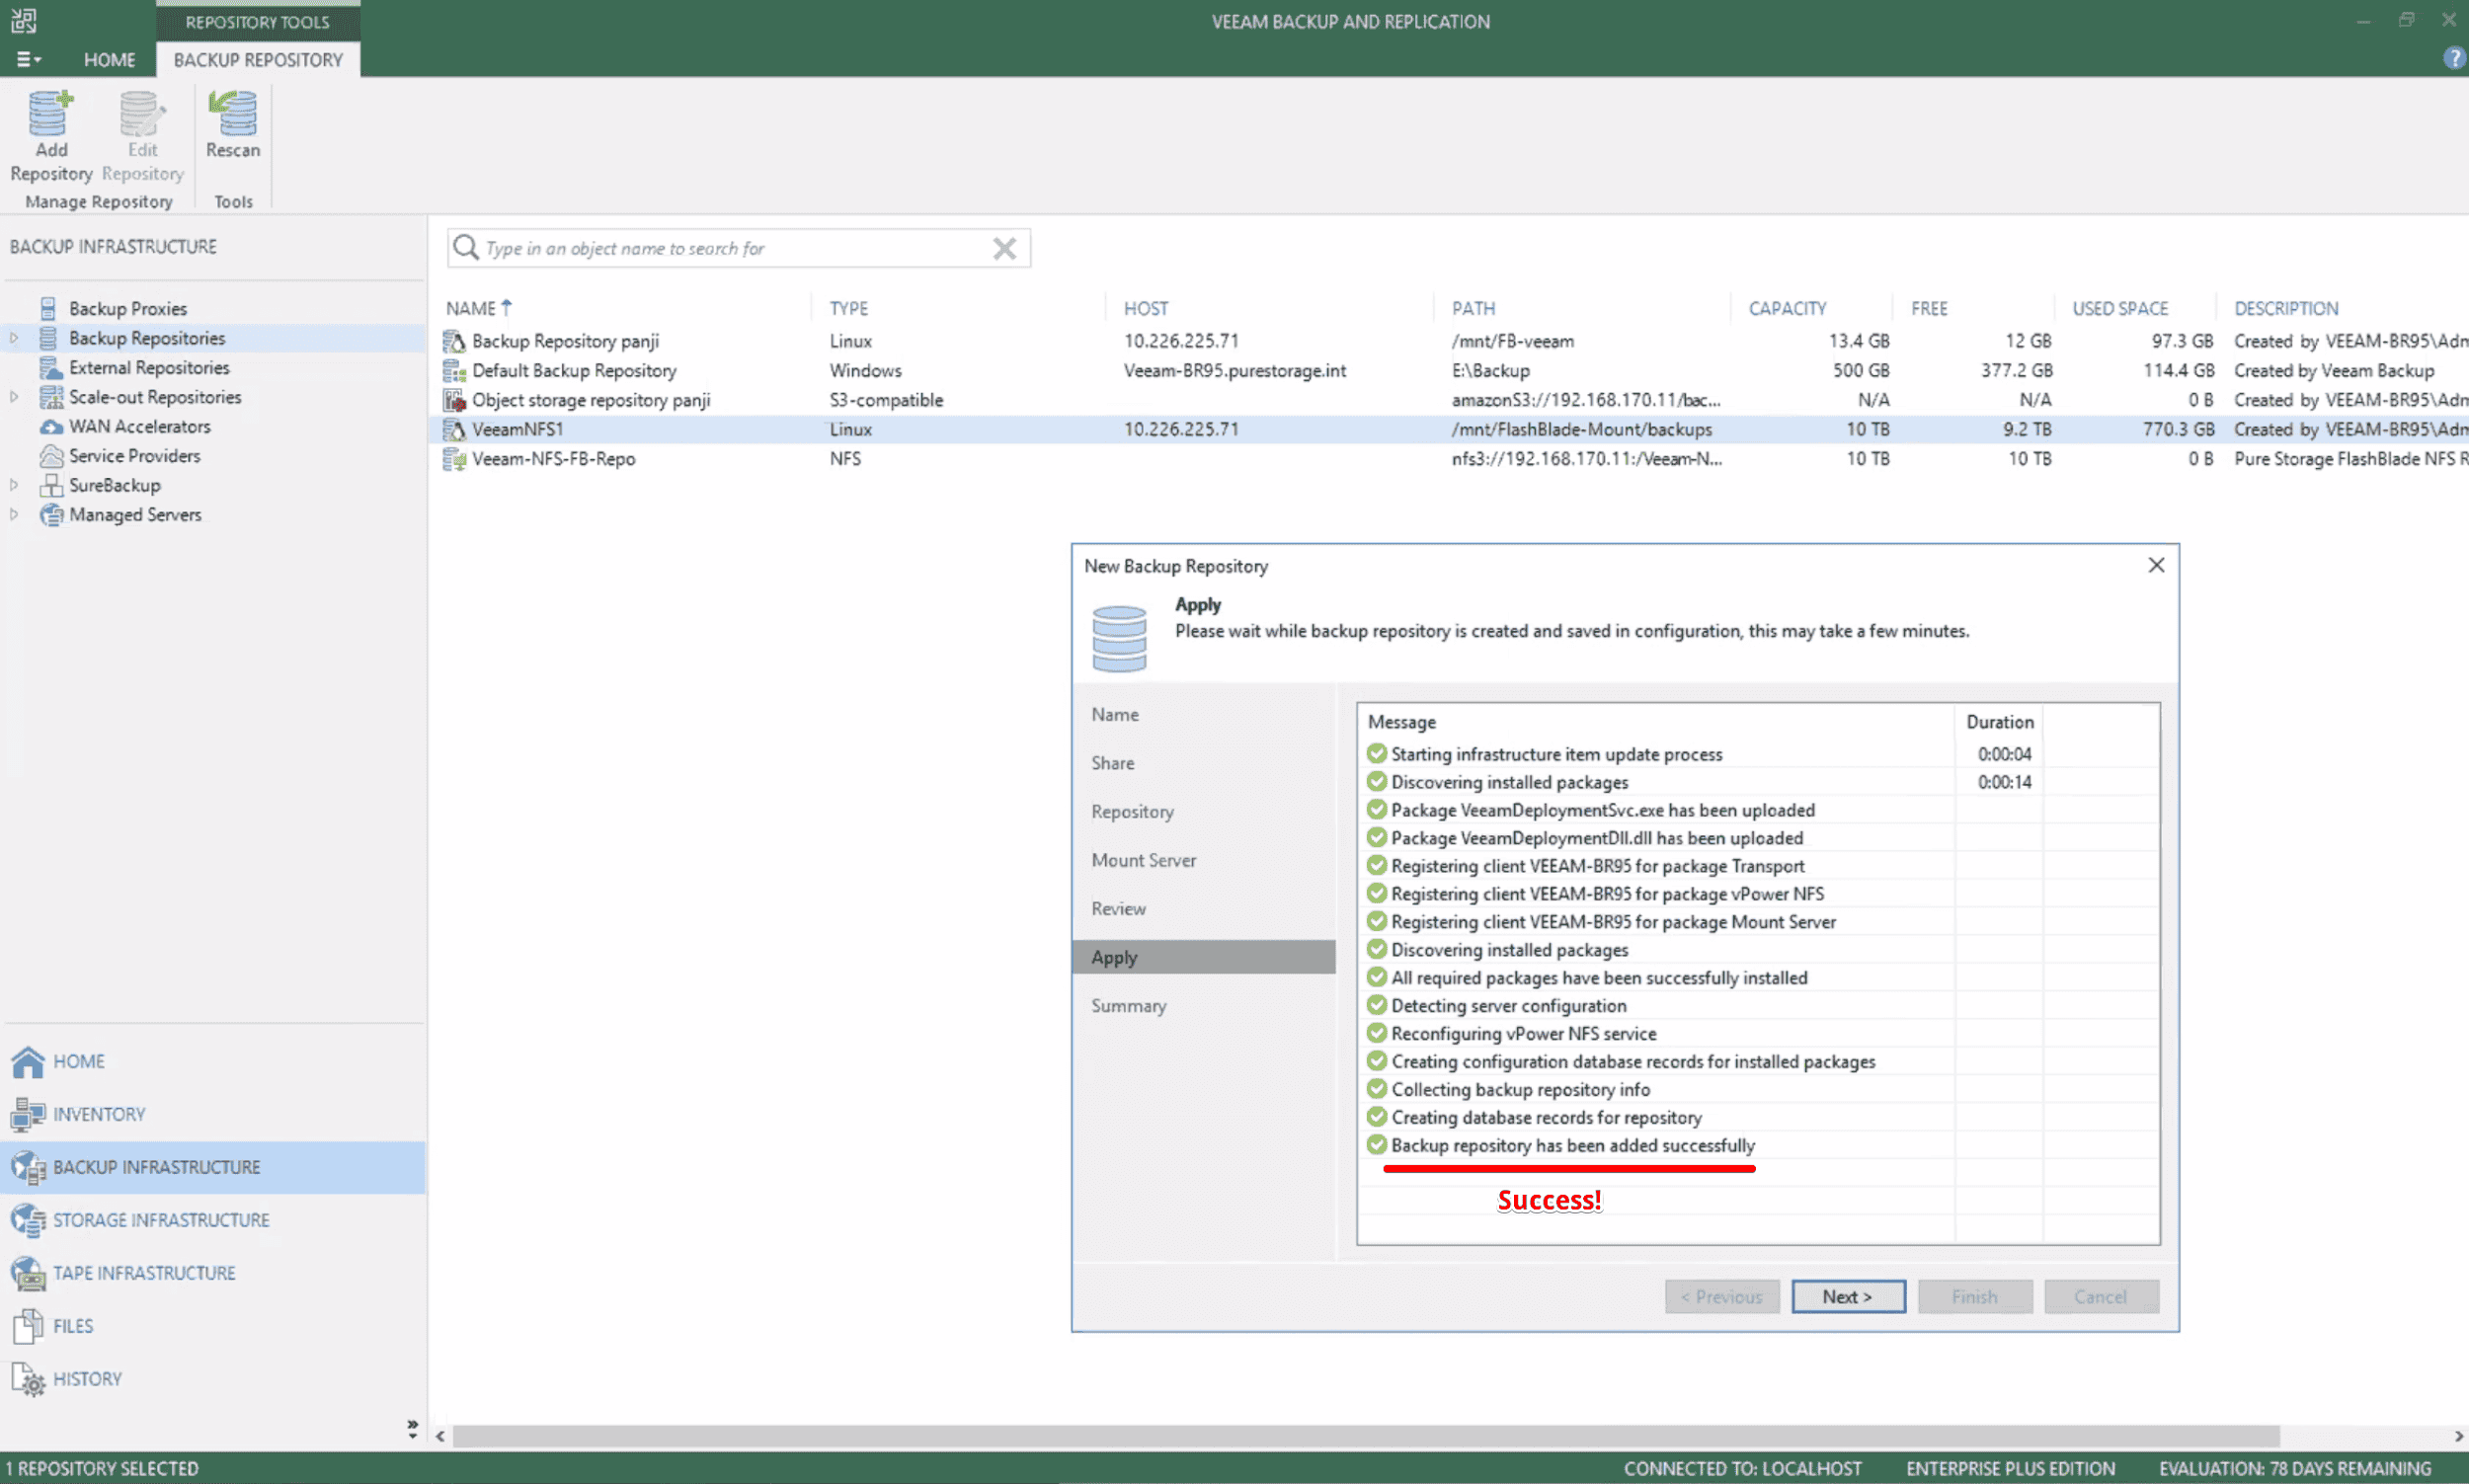Click the "Veeam-BR95.purestorage.int" host cell

[1234, 370]
